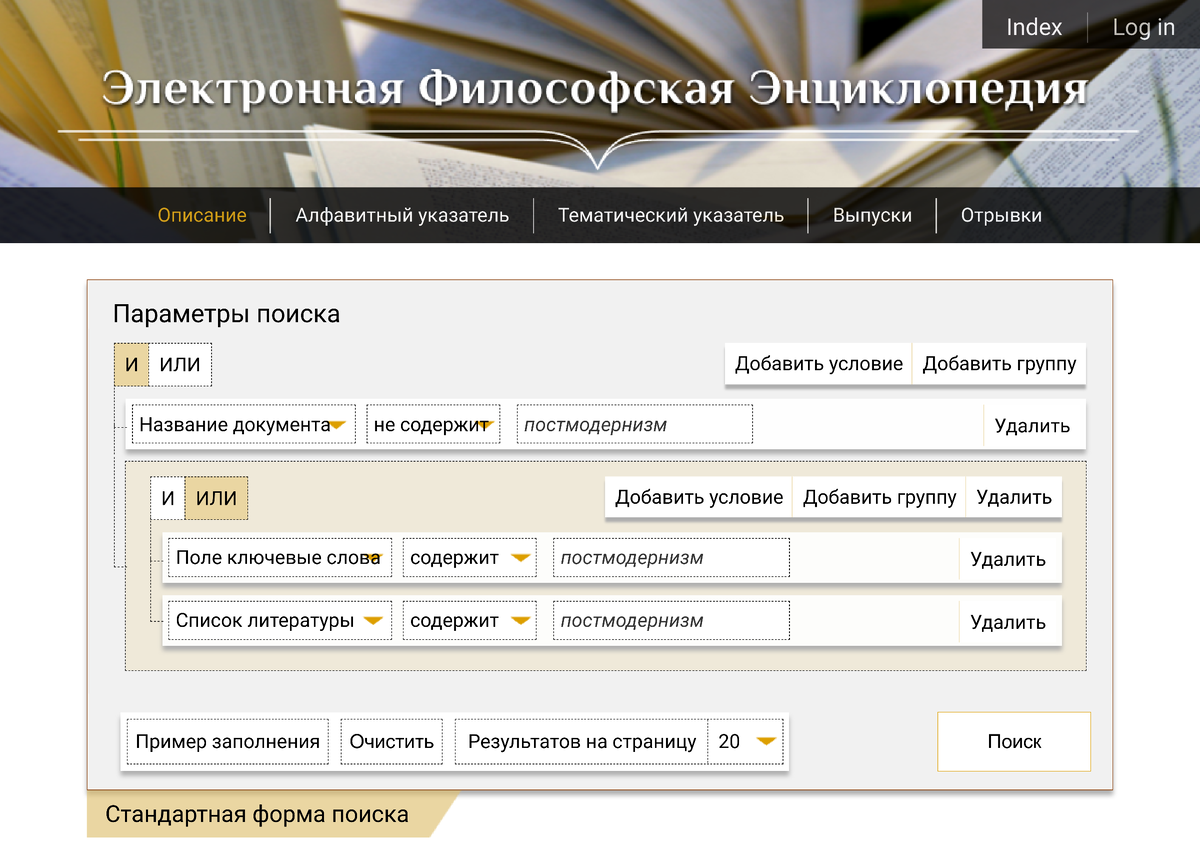Open the Название документа field dropdown
Screen dimensions: 1200x866
pyautogui.click(x=244, y=425)
